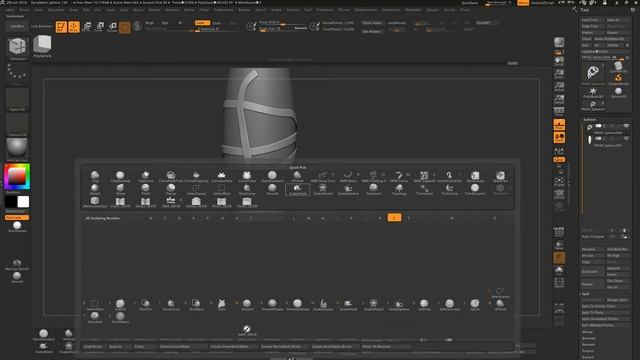The height and width of the screenshot is (360, 640).
Task: Open the Alpha Off selector
Action: click(17, 99)
